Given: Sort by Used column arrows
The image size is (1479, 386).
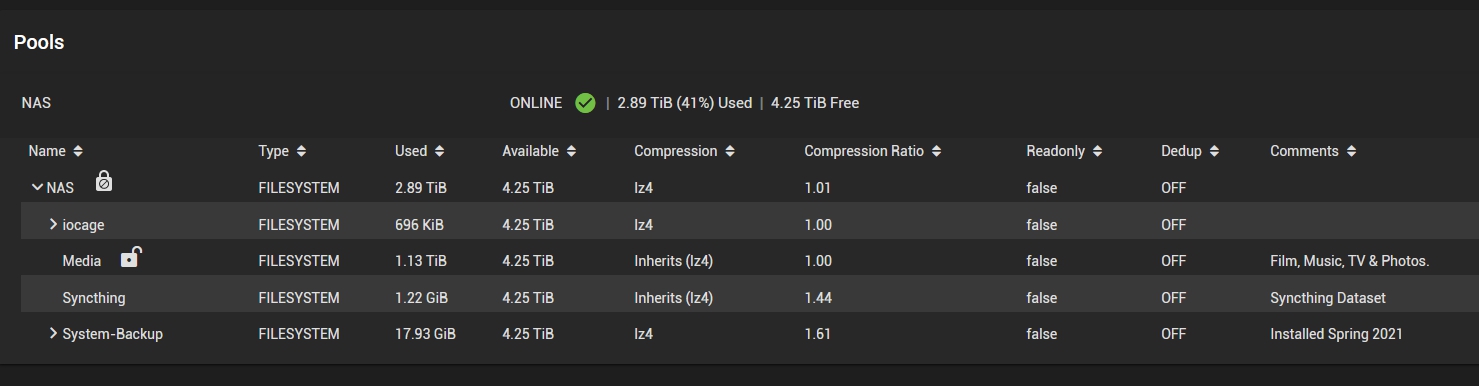Looking at the screenshot, I should coord(439,151).
